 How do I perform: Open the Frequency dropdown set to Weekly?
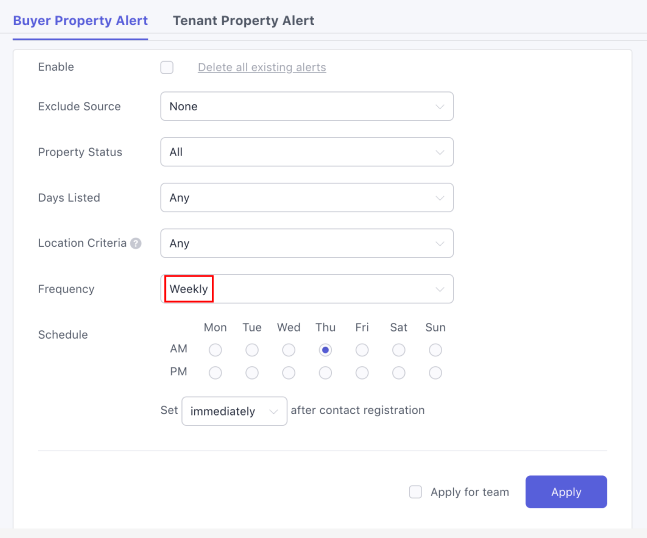(x=306, y=289)
